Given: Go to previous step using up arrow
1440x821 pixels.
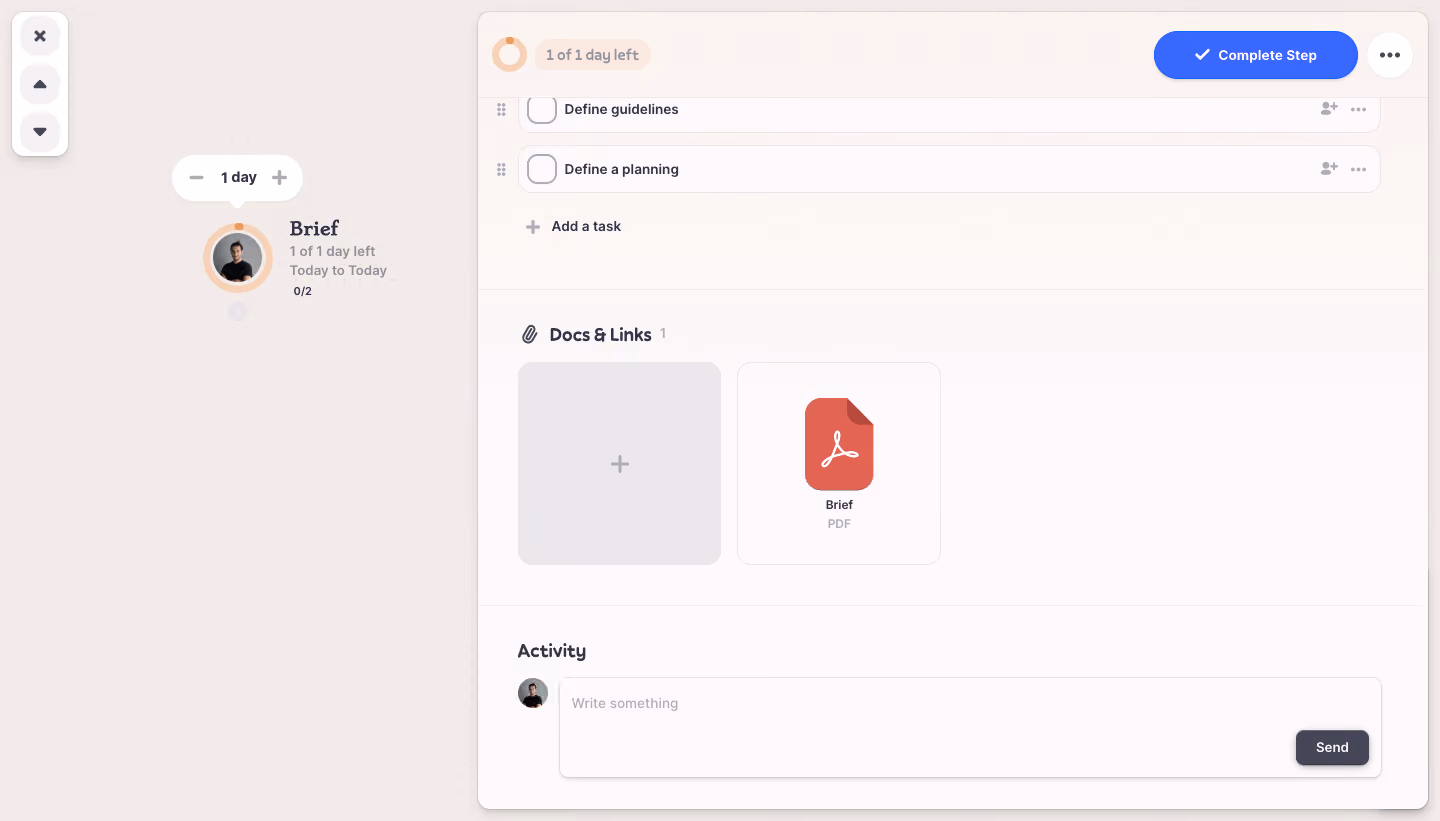Looking at the screenshot, I should 40,84.
